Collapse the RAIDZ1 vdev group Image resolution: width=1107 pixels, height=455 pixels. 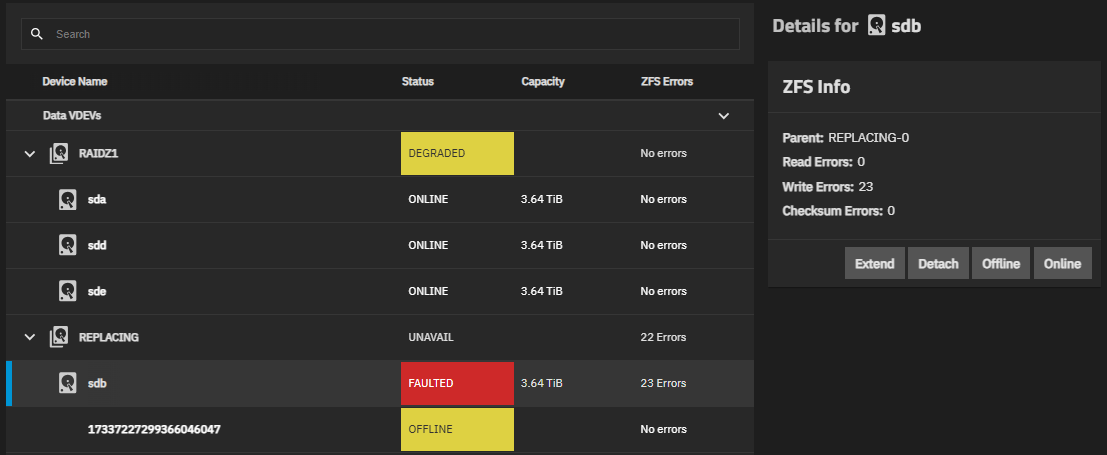pos(30,154)
